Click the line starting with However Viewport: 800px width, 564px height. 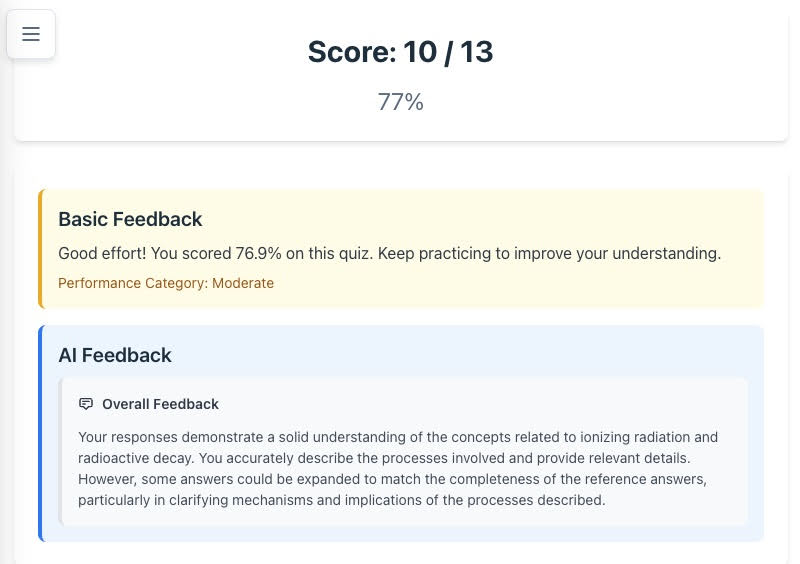point(392,479)
